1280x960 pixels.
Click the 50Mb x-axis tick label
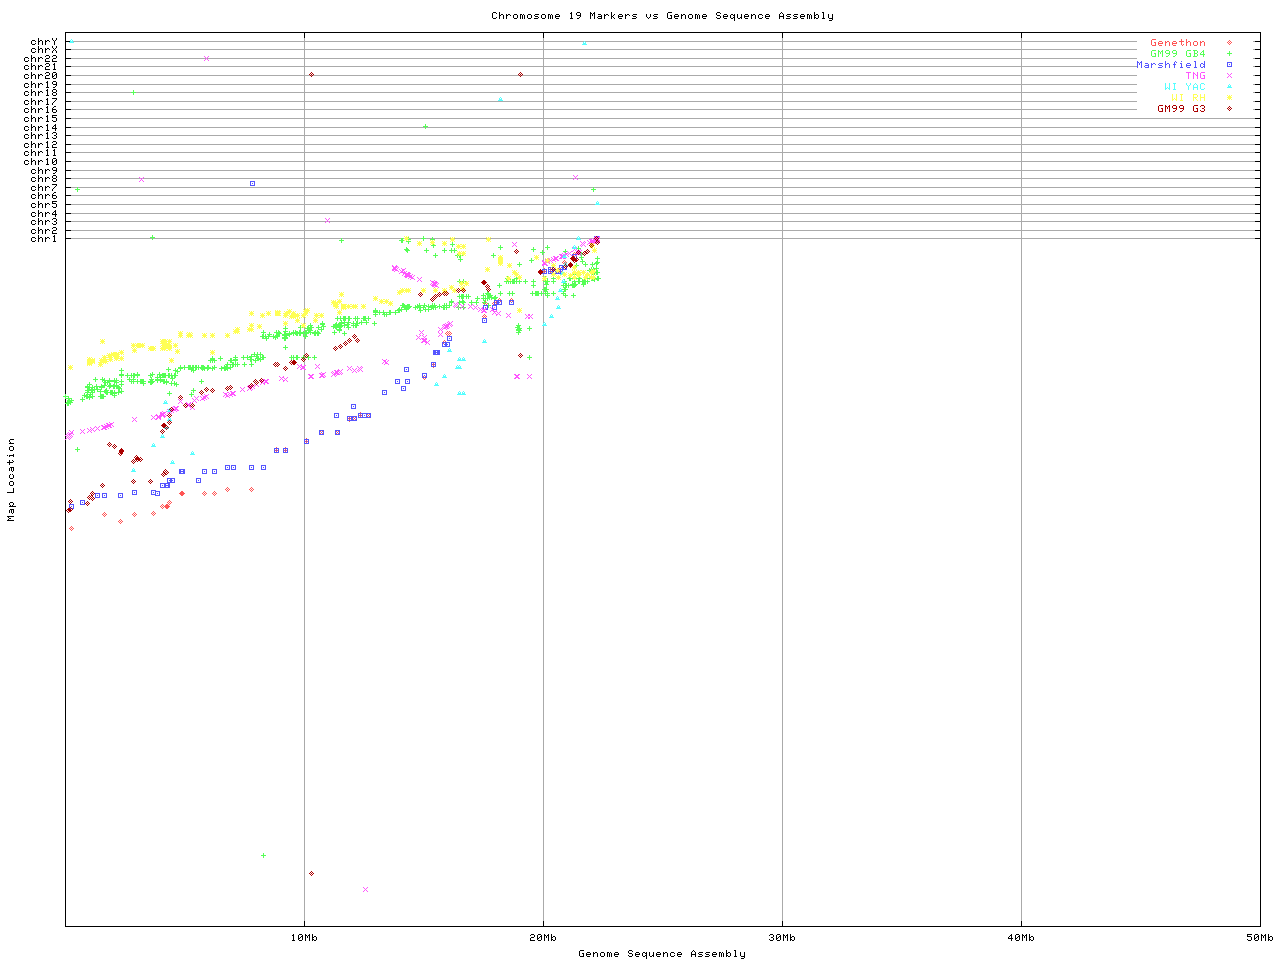coord(1259,938)
